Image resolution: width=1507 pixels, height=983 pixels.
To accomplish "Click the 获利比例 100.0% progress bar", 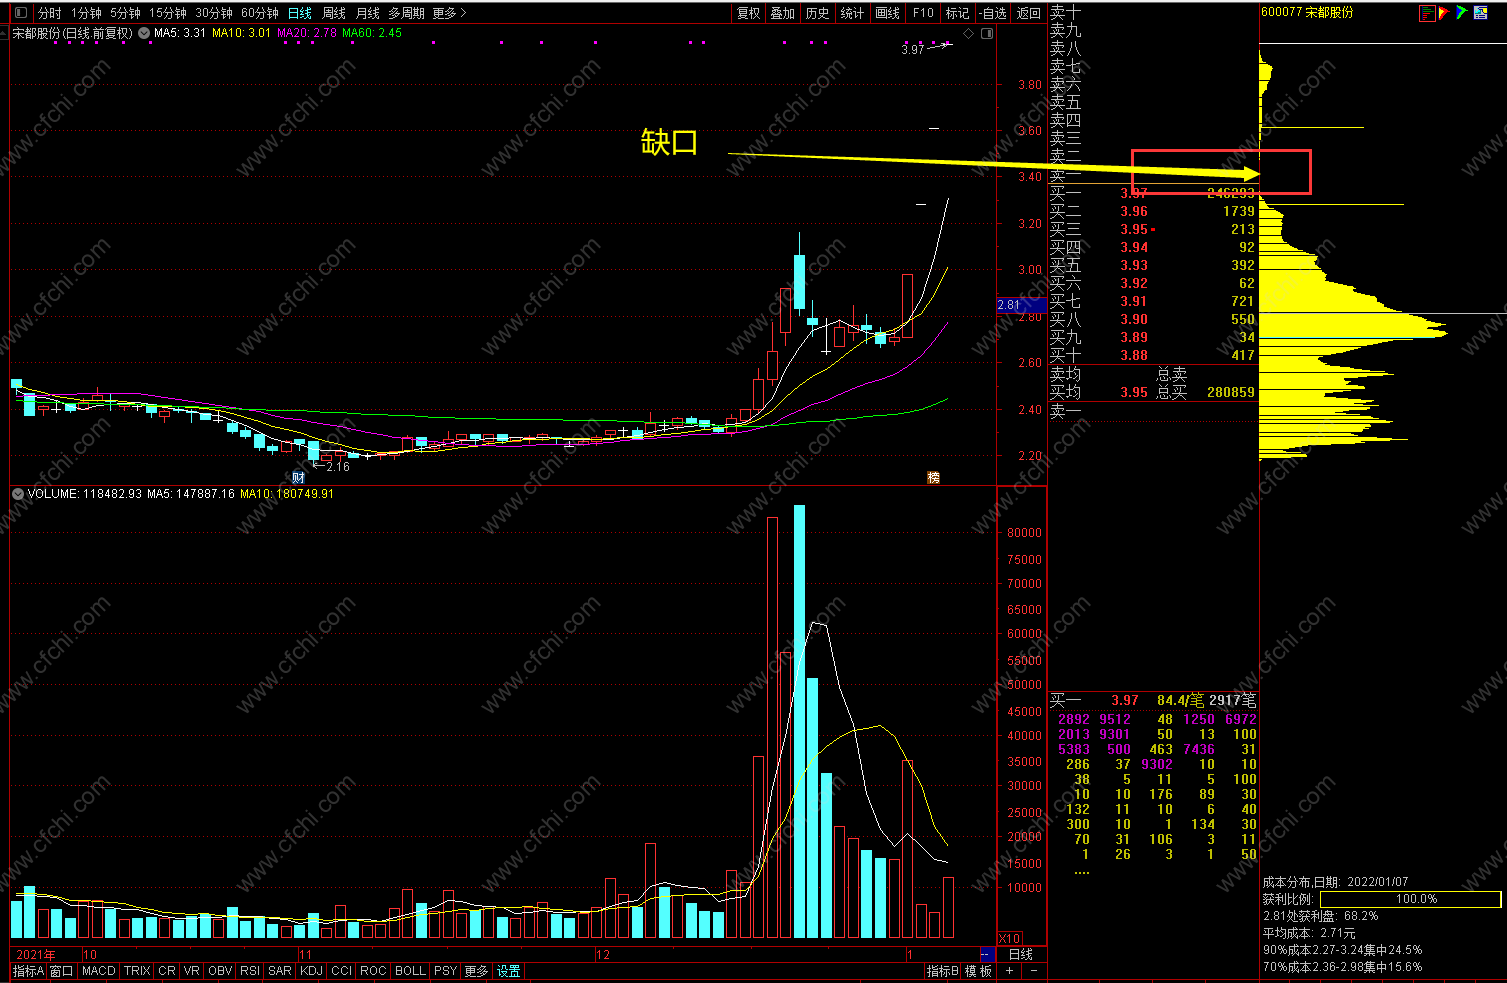I will click(x=1411, y=899).
